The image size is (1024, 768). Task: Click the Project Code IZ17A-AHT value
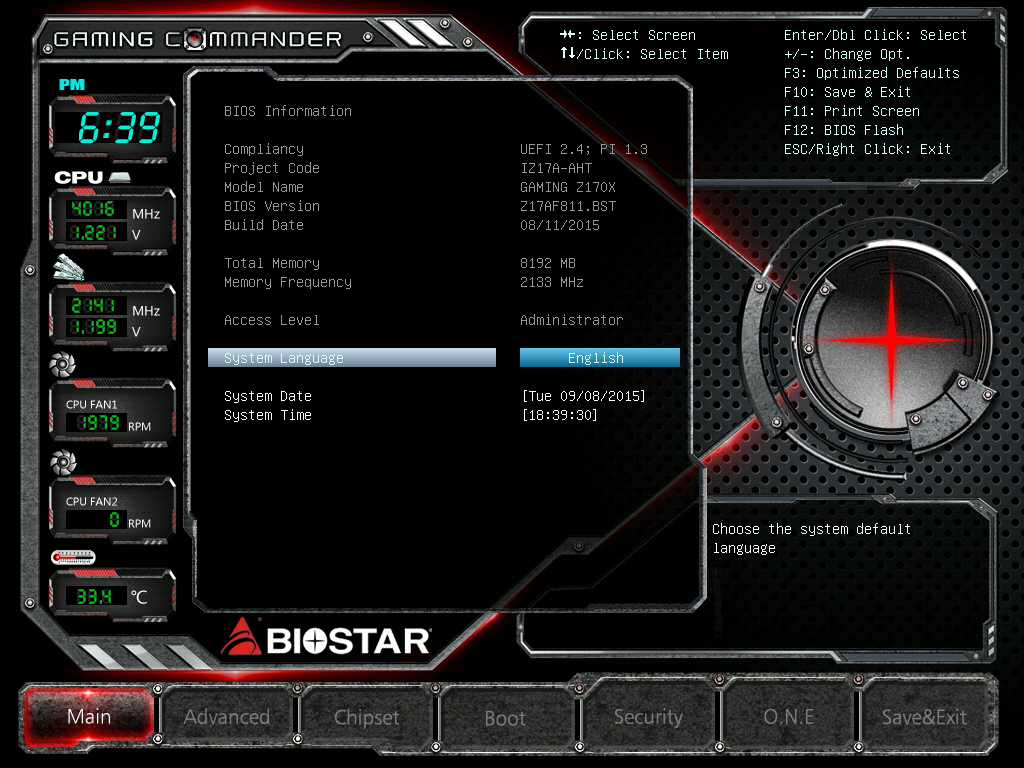point(556,168)
